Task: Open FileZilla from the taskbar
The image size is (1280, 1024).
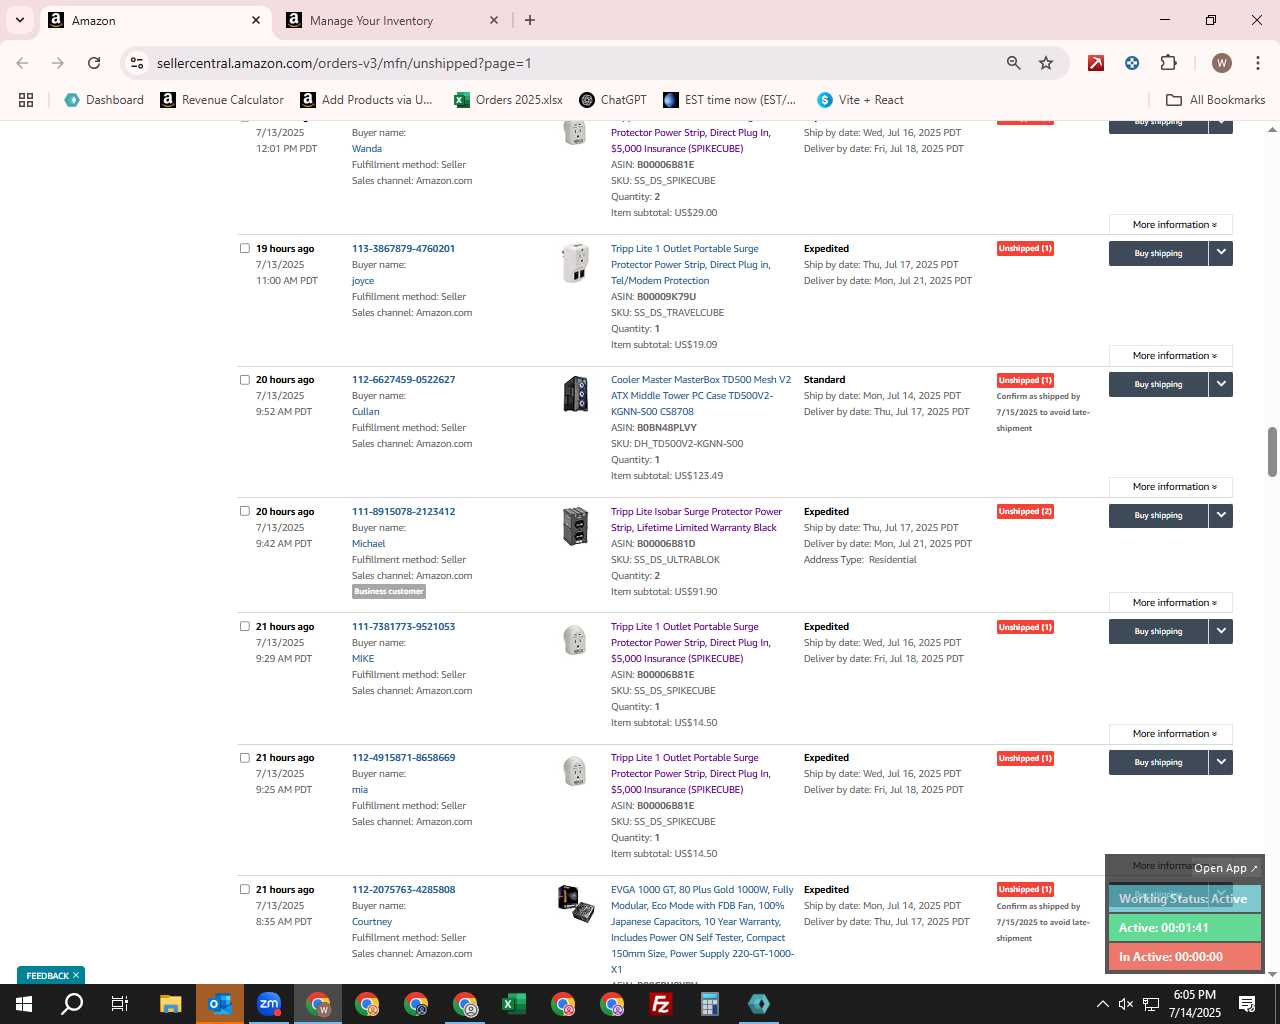Action: (661, 1004)
